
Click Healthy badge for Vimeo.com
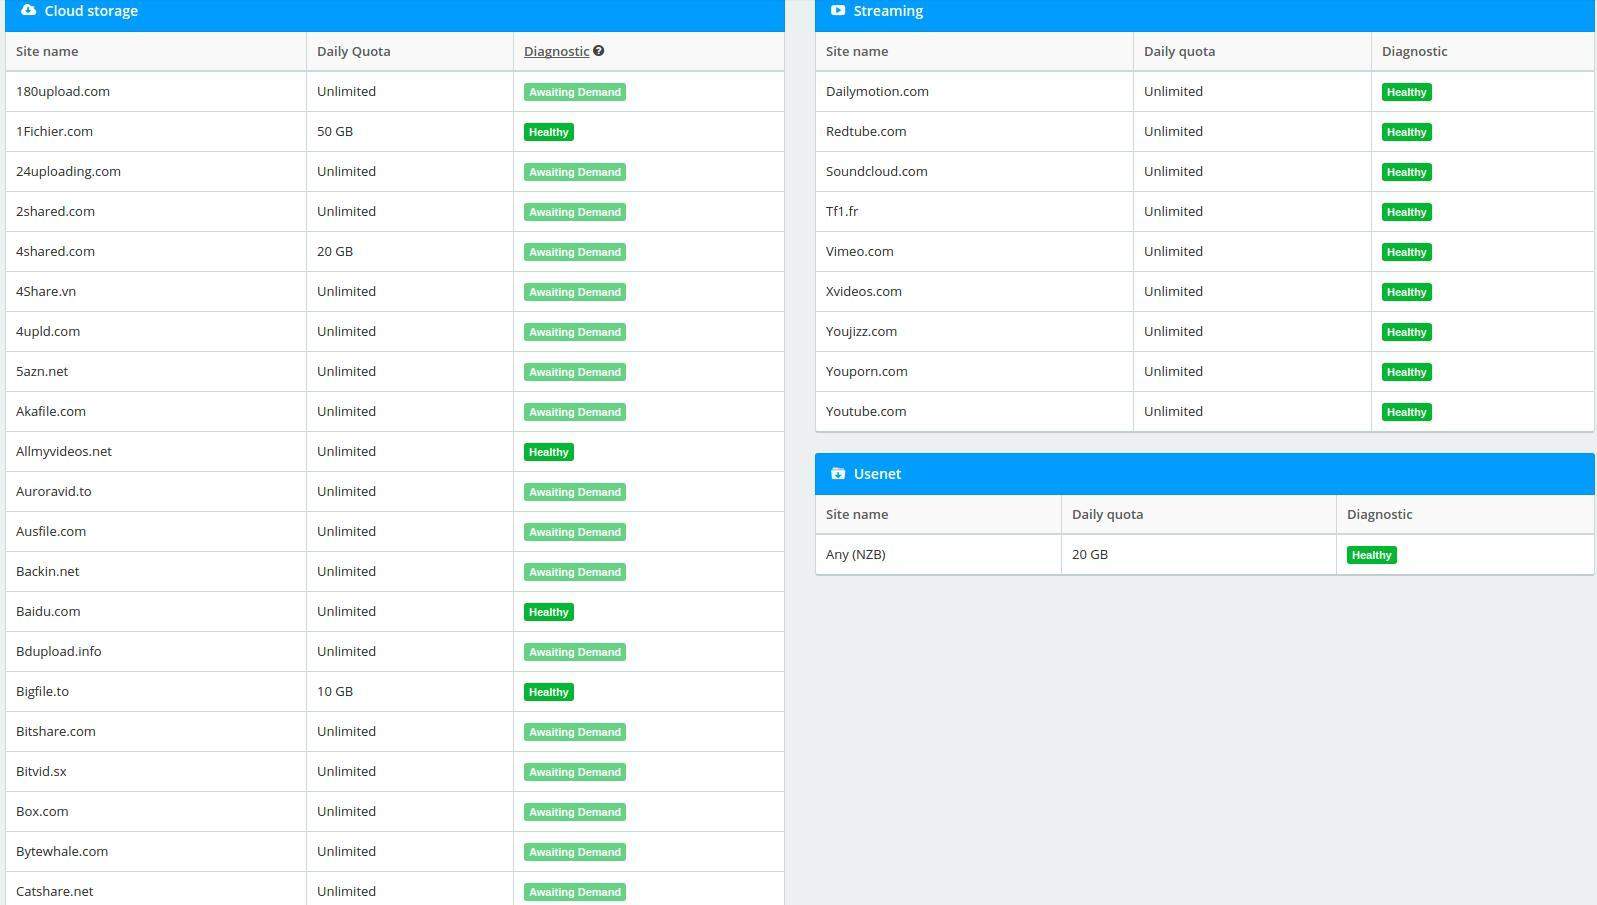click(x=1407, y=252)
